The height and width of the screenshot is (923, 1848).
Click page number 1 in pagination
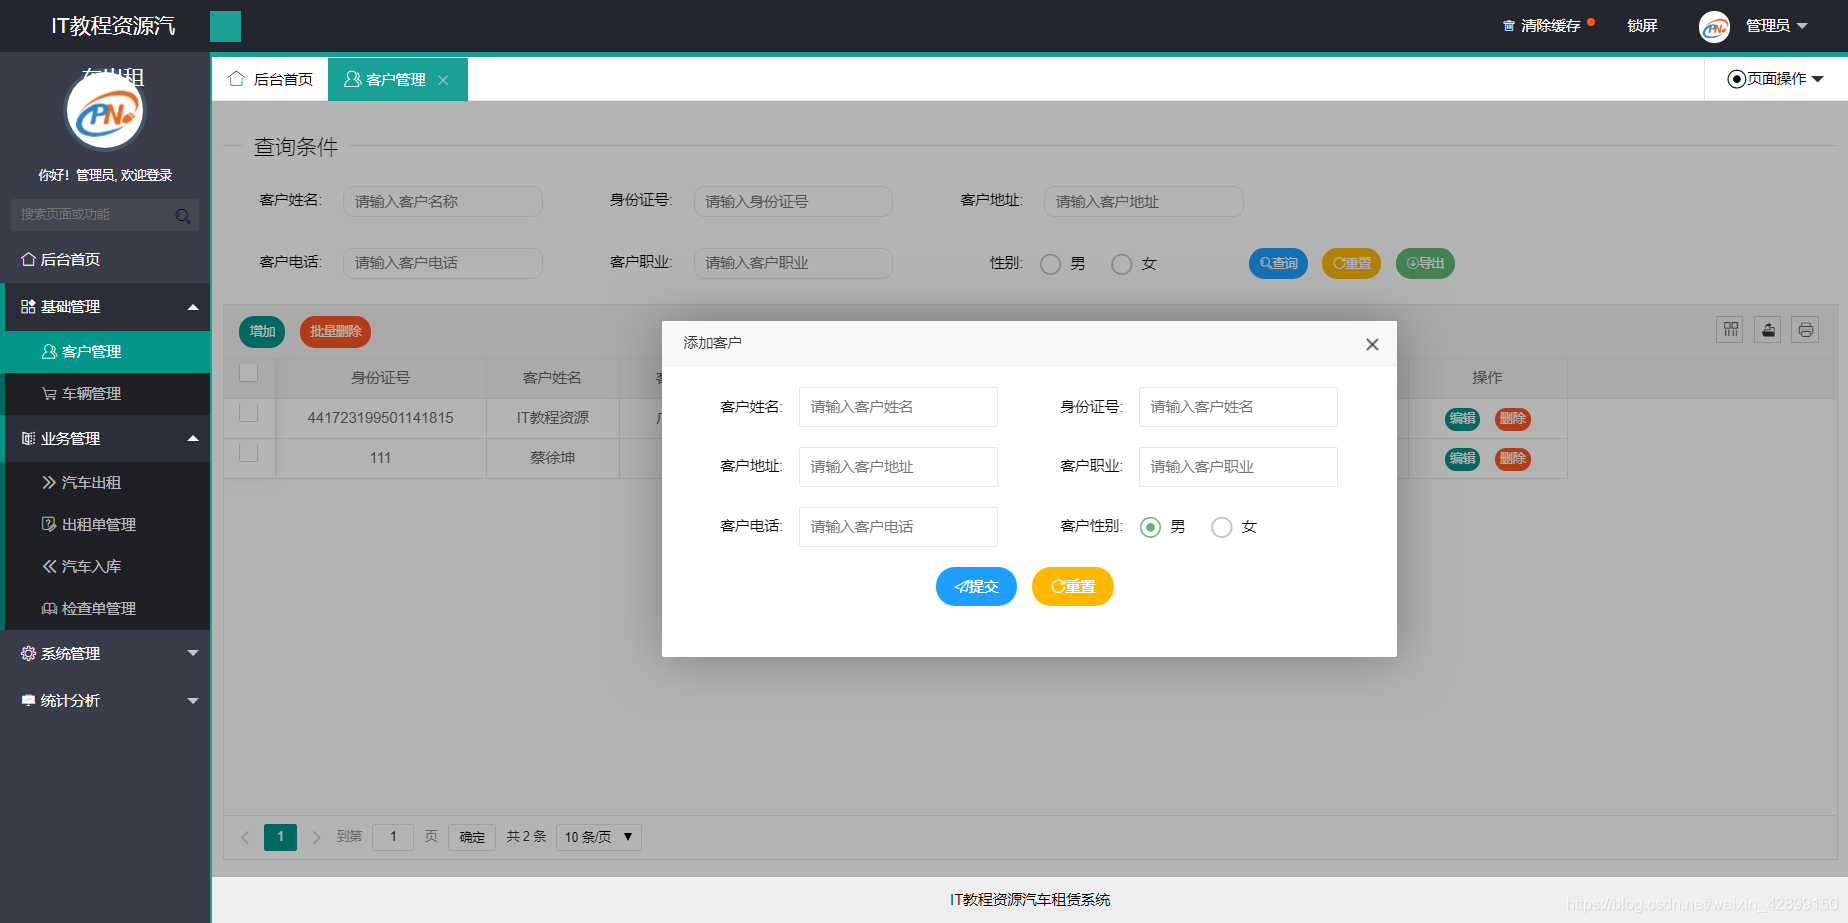pos(280,837)
